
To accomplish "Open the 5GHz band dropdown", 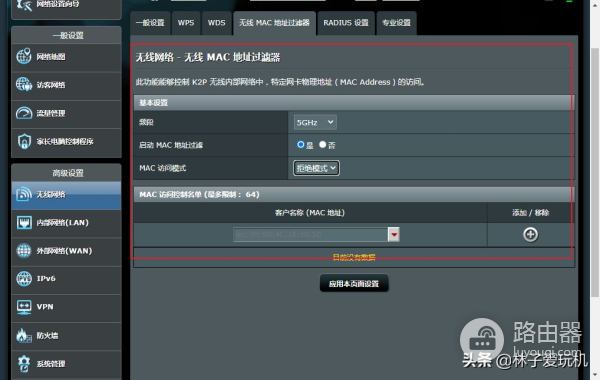I will pos(315,122).
